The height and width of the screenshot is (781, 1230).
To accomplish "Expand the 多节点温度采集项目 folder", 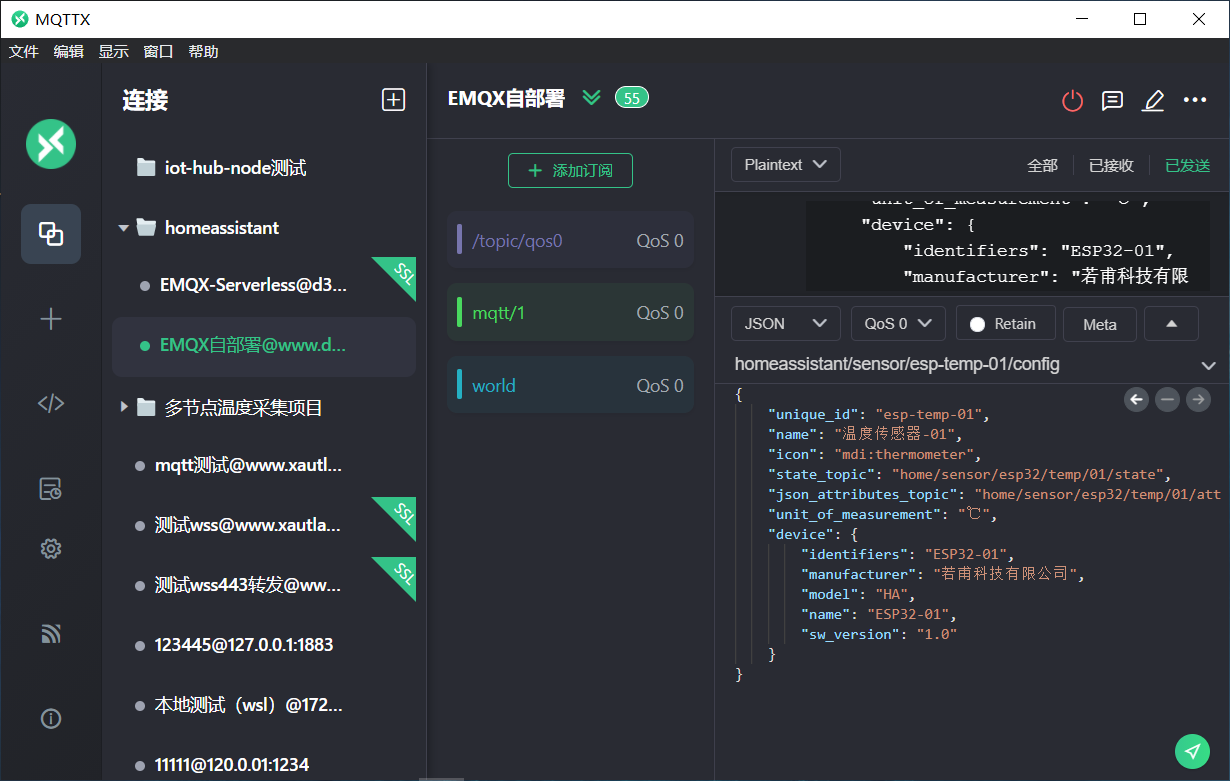I will pyautogui.click(x=124, y=407).
